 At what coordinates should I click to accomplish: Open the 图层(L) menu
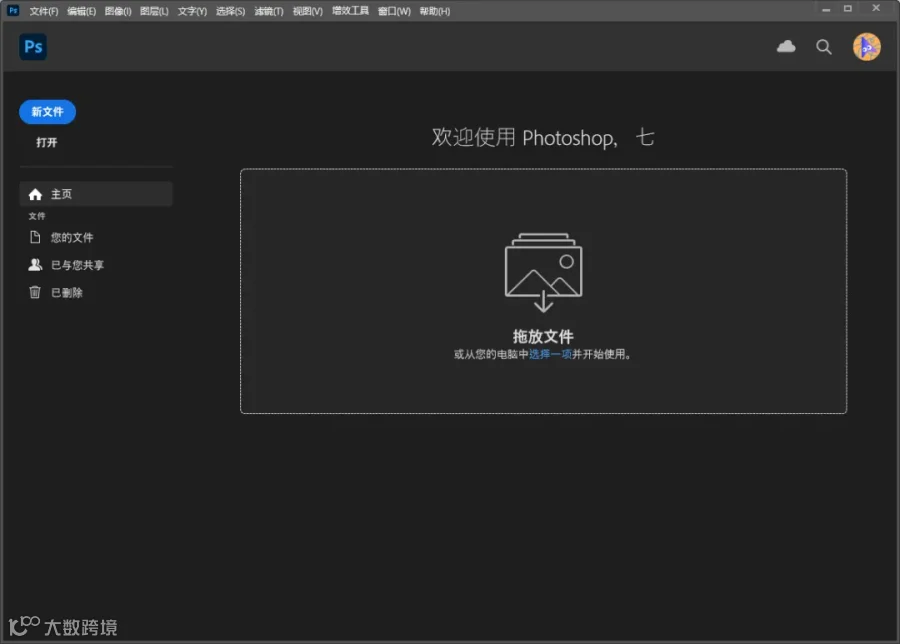coord(154,11)
